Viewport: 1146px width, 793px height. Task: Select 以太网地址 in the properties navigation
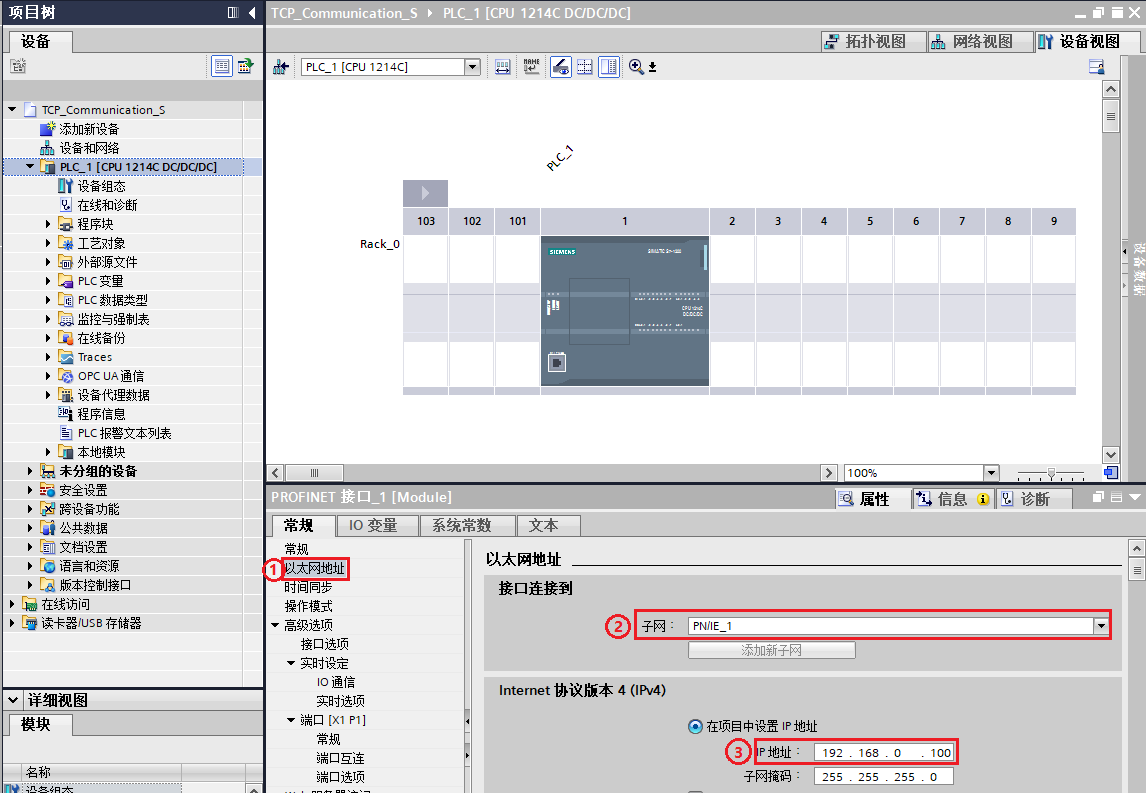314,568
